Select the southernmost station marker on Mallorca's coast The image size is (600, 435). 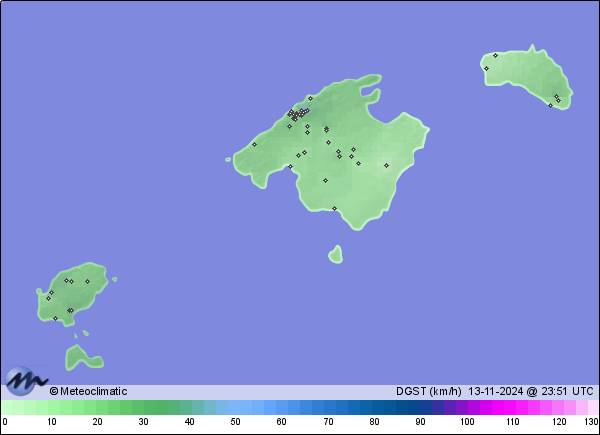click(334, 209)
